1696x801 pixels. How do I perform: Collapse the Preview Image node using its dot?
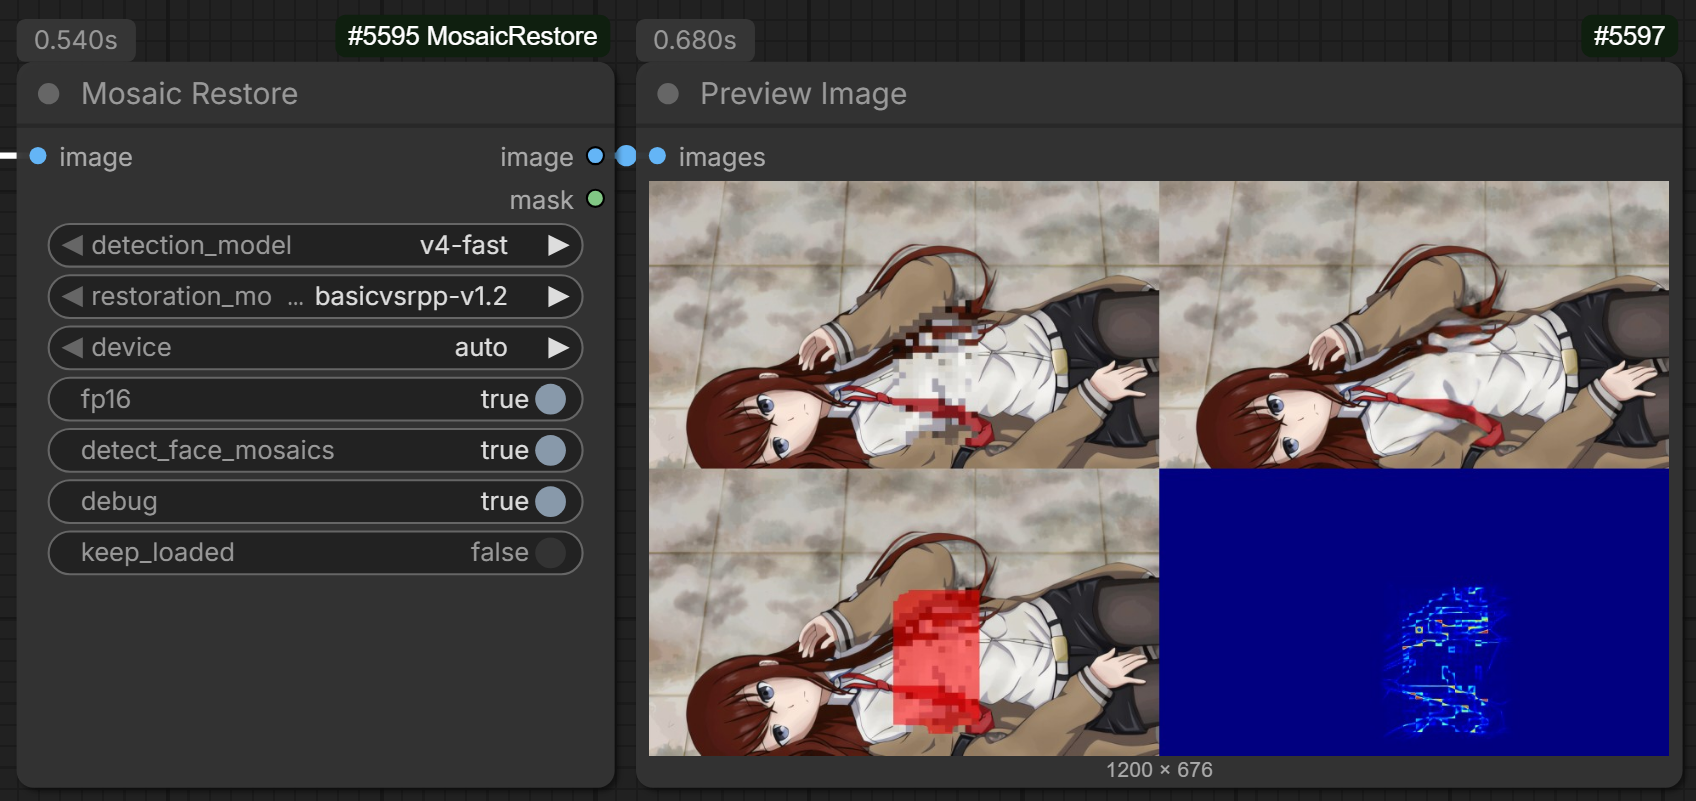[668, 94]
